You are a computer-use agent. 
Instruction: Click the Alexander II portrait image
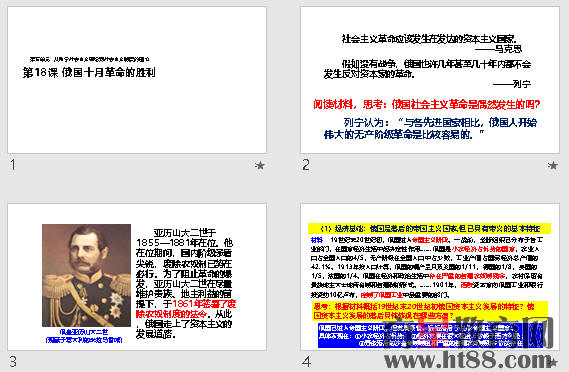[x=86, y=275]
